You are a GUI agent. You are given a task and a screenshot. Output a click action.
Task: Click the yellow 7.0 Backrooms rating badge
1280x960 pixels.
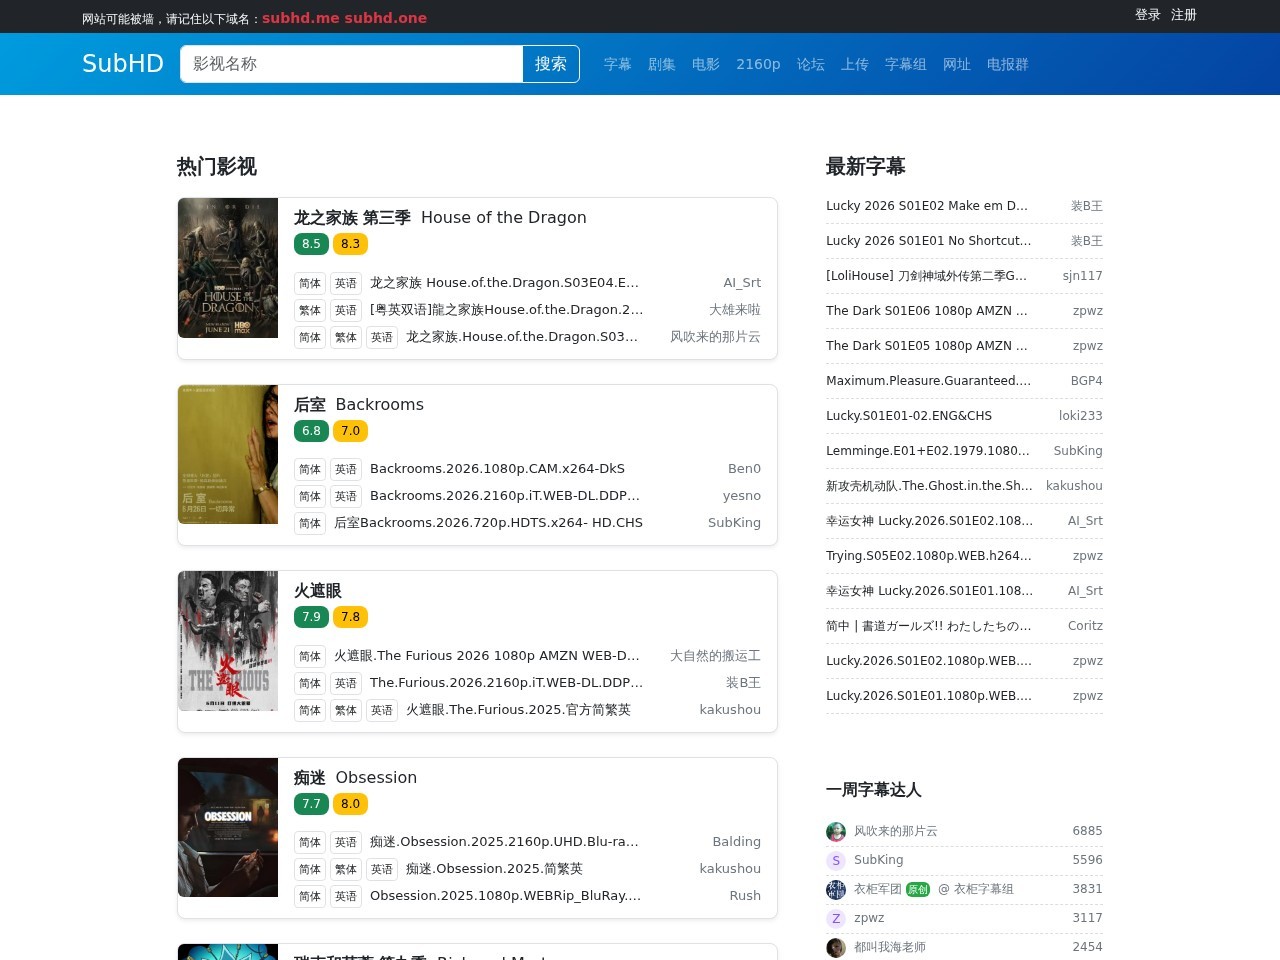(350, 431)
